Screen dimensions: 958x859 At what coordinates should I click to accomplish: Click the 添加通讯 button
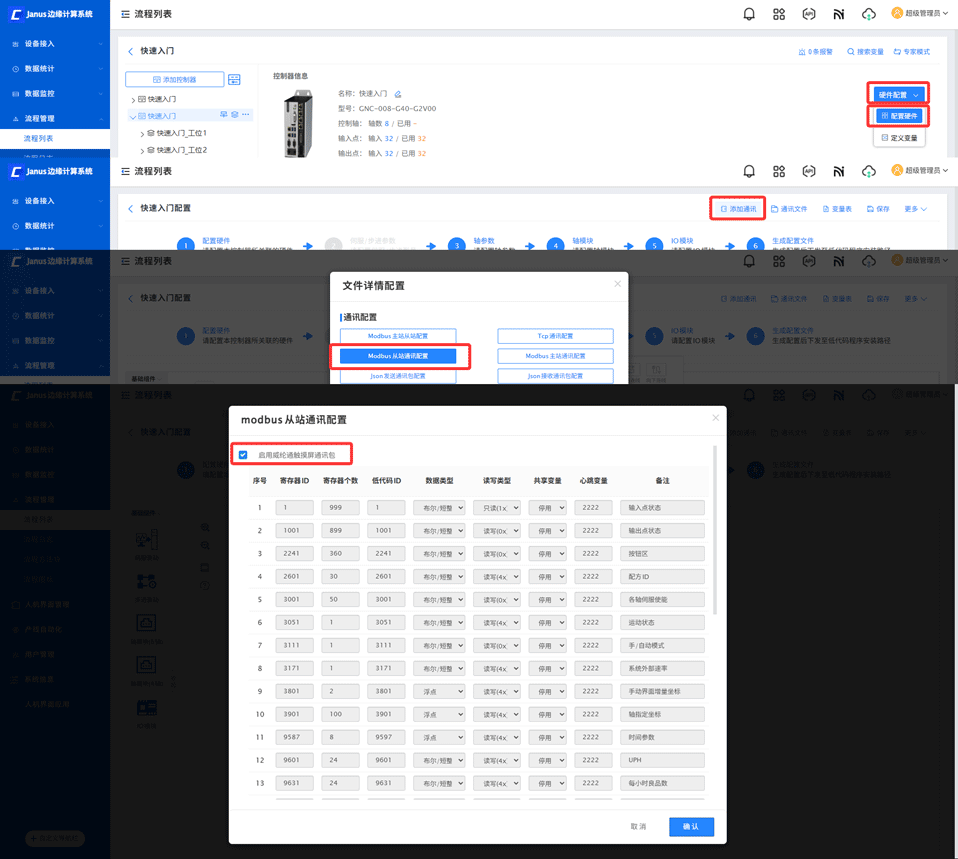[x=737, y=209]
